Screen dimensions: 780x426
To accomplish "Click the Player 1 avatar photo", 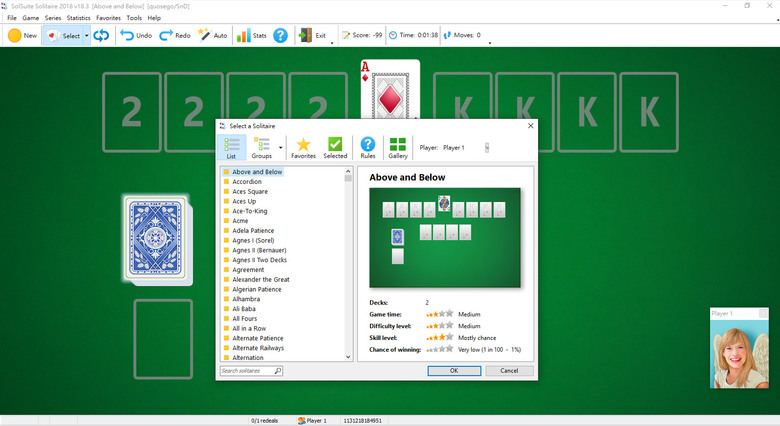I will [x=739, y=353].
